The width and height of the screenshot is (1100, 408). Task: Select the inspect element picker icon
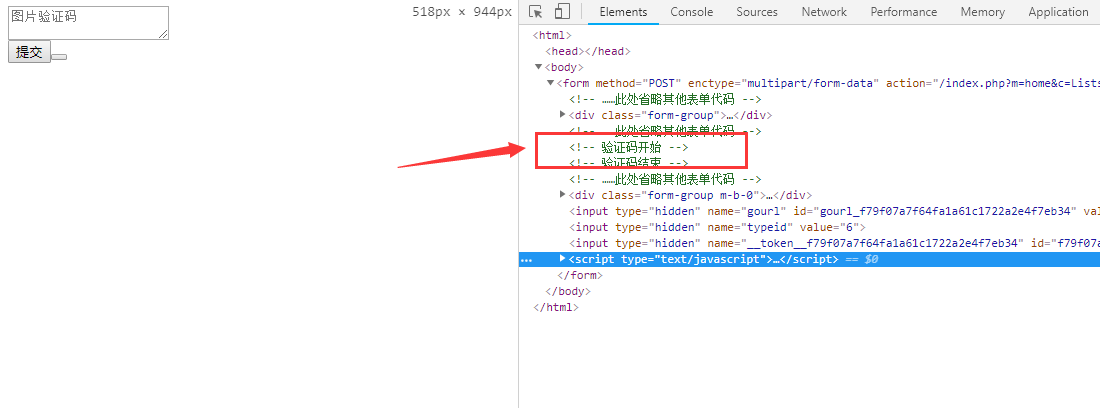pyautogui.click(x=536, y=12)
